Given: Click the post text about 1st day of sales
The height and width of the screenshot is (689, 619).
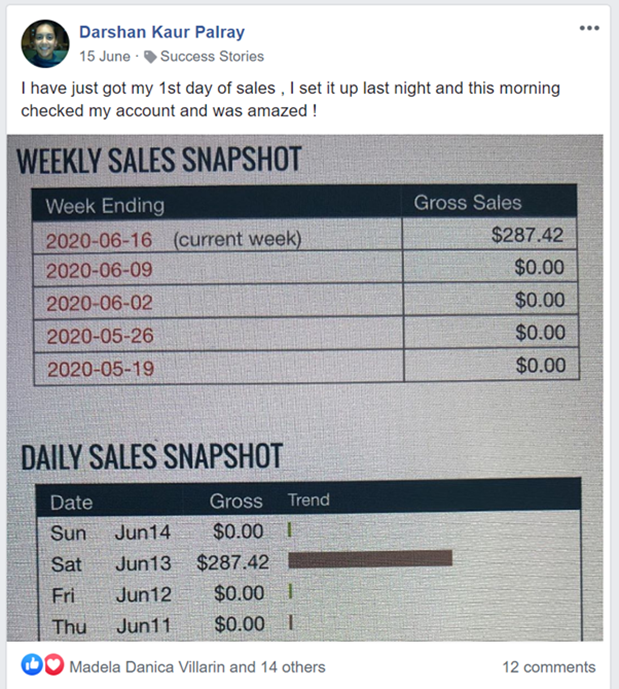Looking at the screenshot, I should point(290,99).
